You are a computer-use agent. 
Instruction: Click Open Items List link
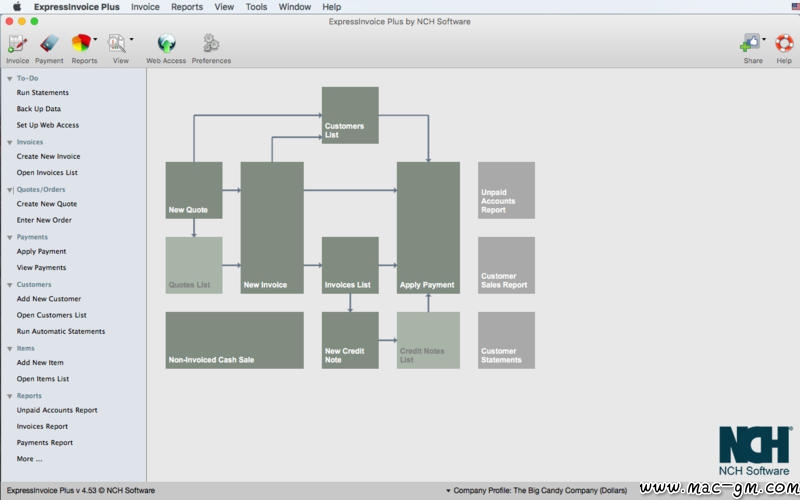click(x=42, y=379)
